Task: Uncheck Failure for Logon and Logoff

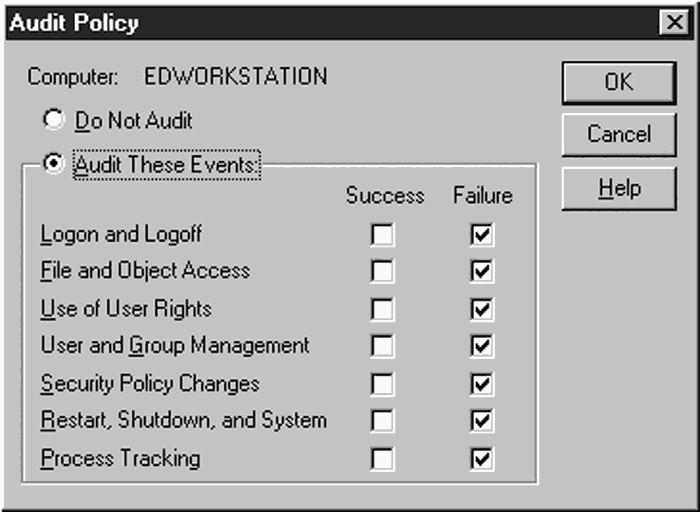Action: (482, 235)
